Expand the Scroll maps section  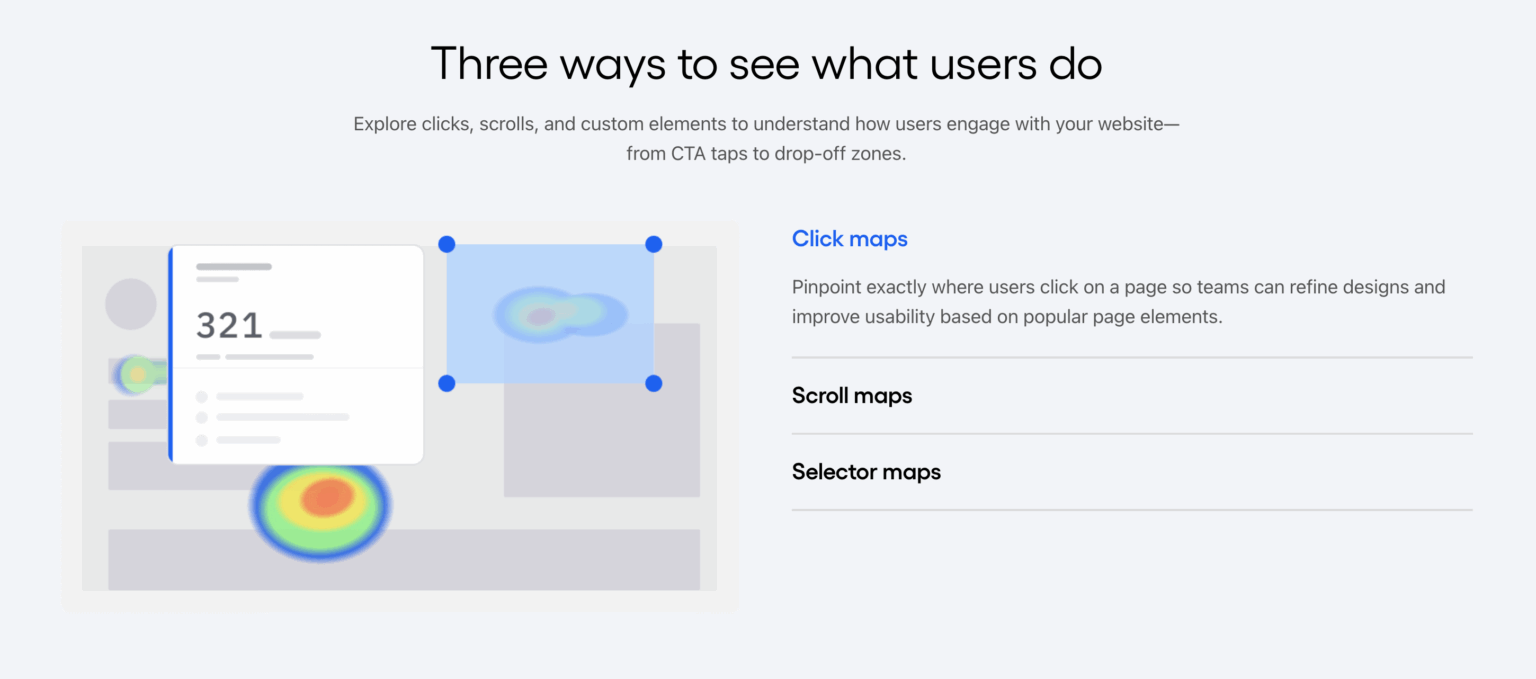coord(852,396)
